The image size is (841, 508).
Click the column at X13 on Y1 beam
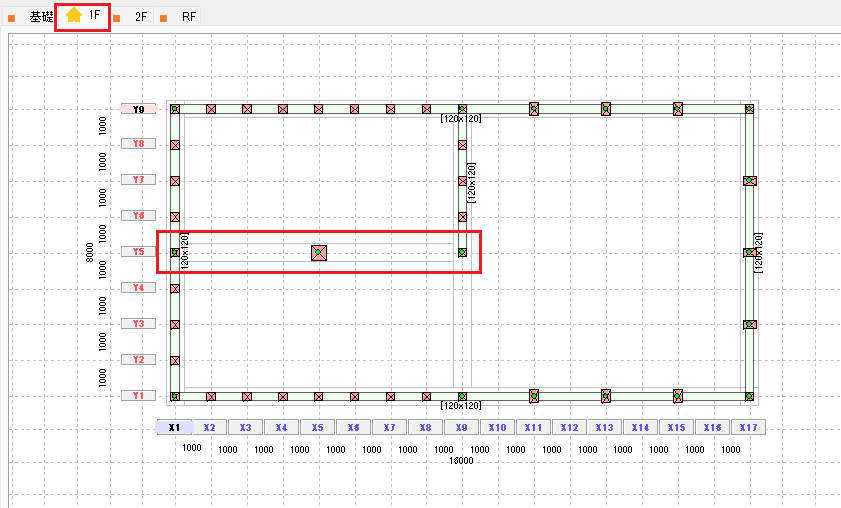click(606, 396)
